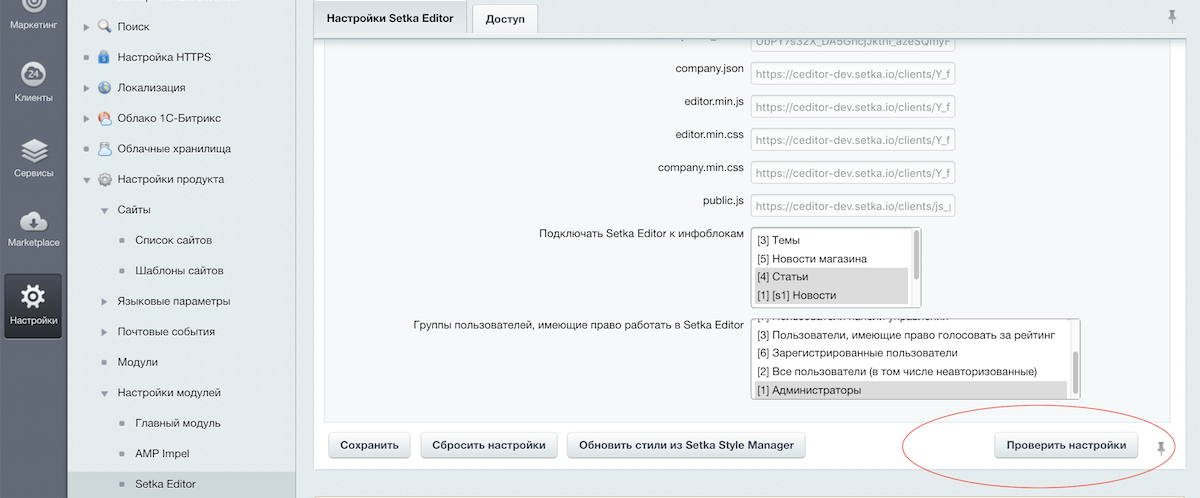Click the editor.min.js URL input field
The image size is (1200, 498).
pos(853,107)
